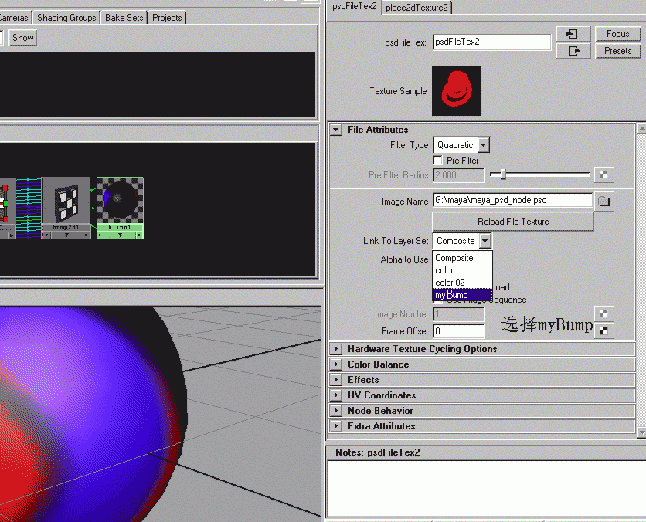Open the Shading Groups tab

pos(68,18)
